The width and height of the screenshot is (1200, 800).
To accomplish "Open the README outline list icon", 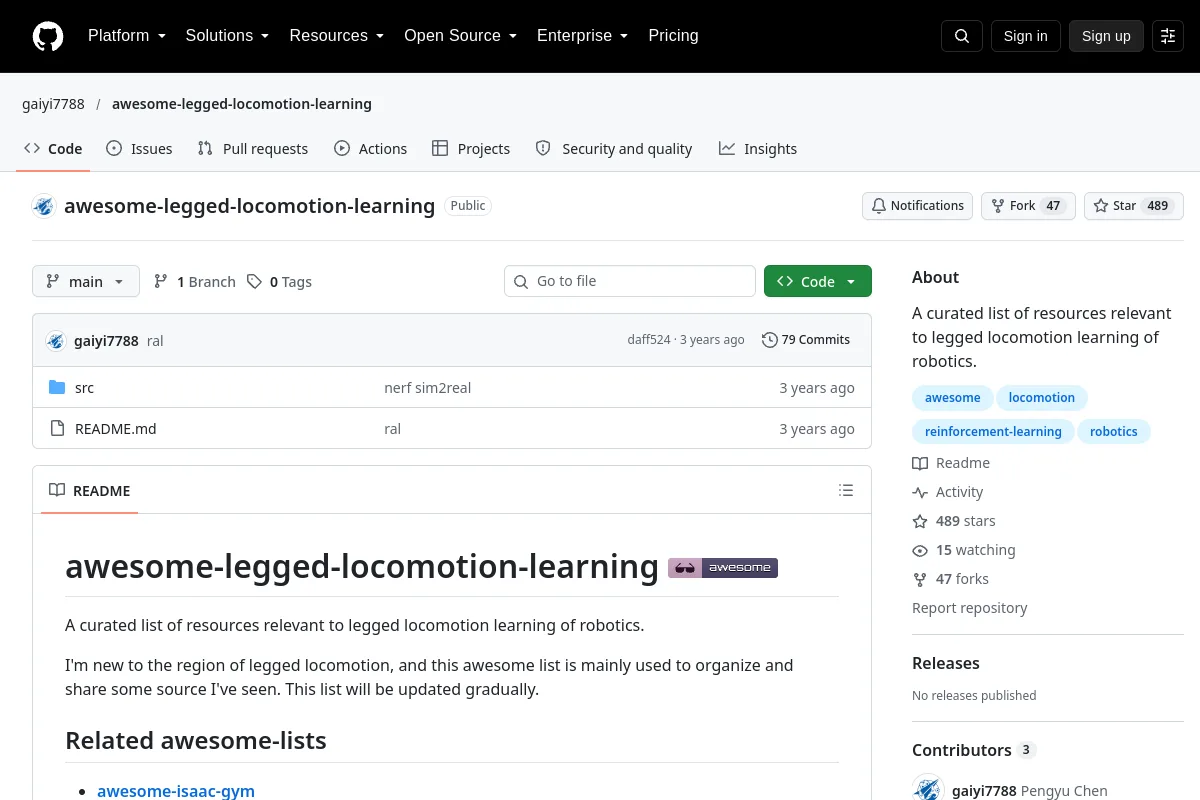I will (x=846, y=490).
